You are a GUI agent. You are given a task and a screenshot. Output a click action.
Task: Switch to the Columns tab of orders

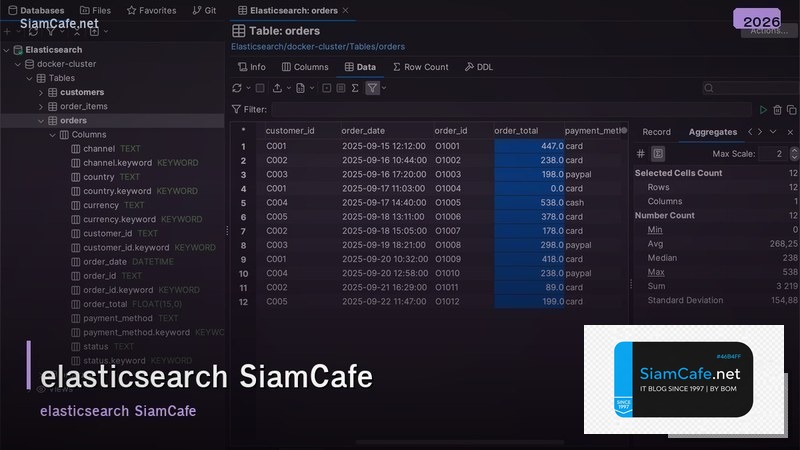tap(305, 67)
